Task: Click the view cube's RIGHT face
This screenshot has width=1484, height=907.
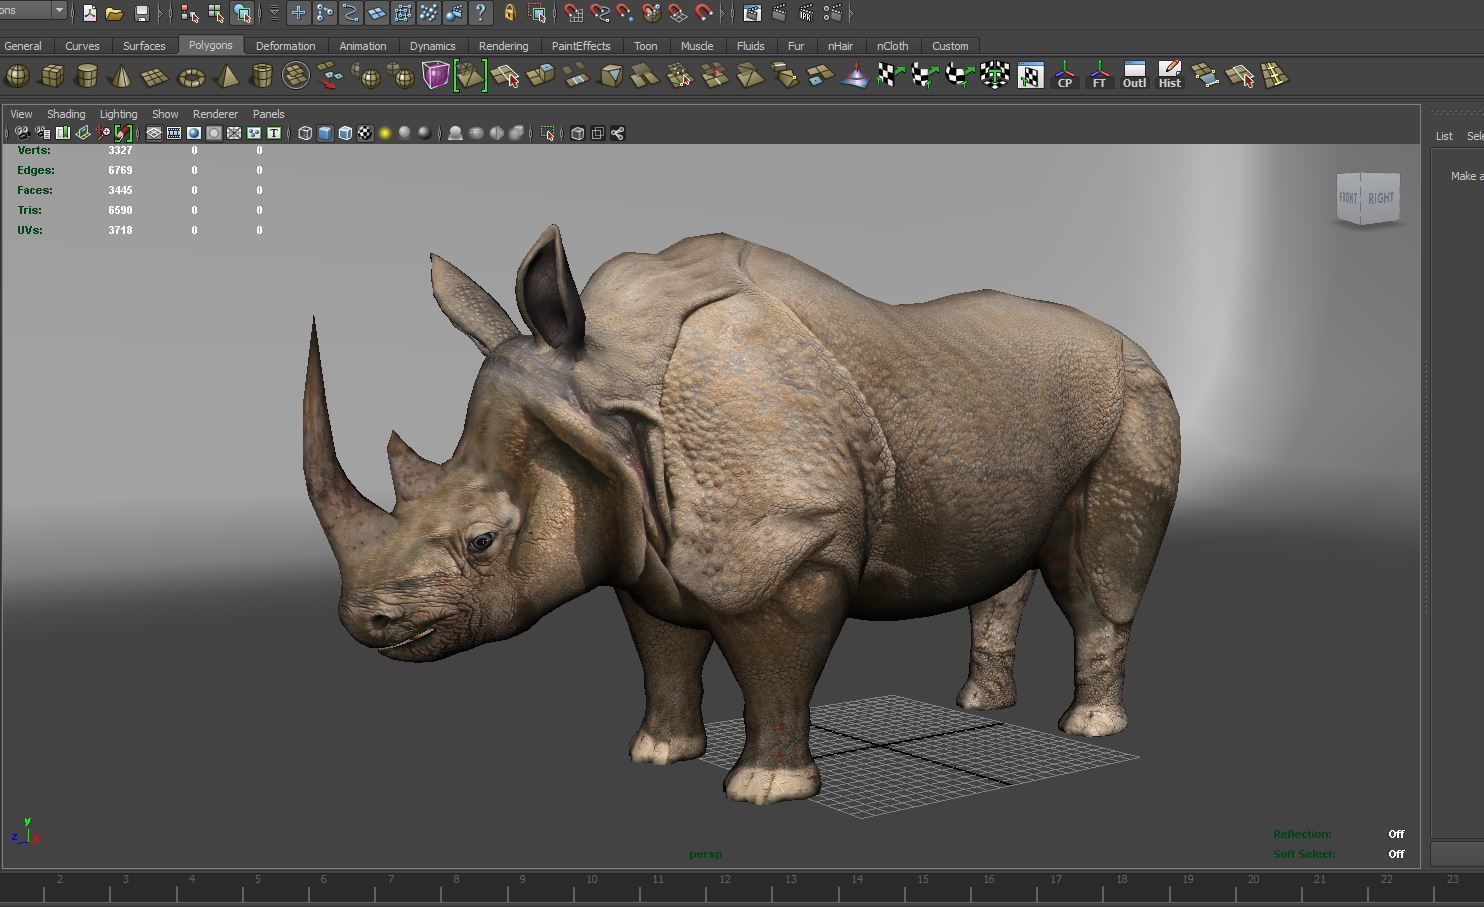Action: point(1381,198)
